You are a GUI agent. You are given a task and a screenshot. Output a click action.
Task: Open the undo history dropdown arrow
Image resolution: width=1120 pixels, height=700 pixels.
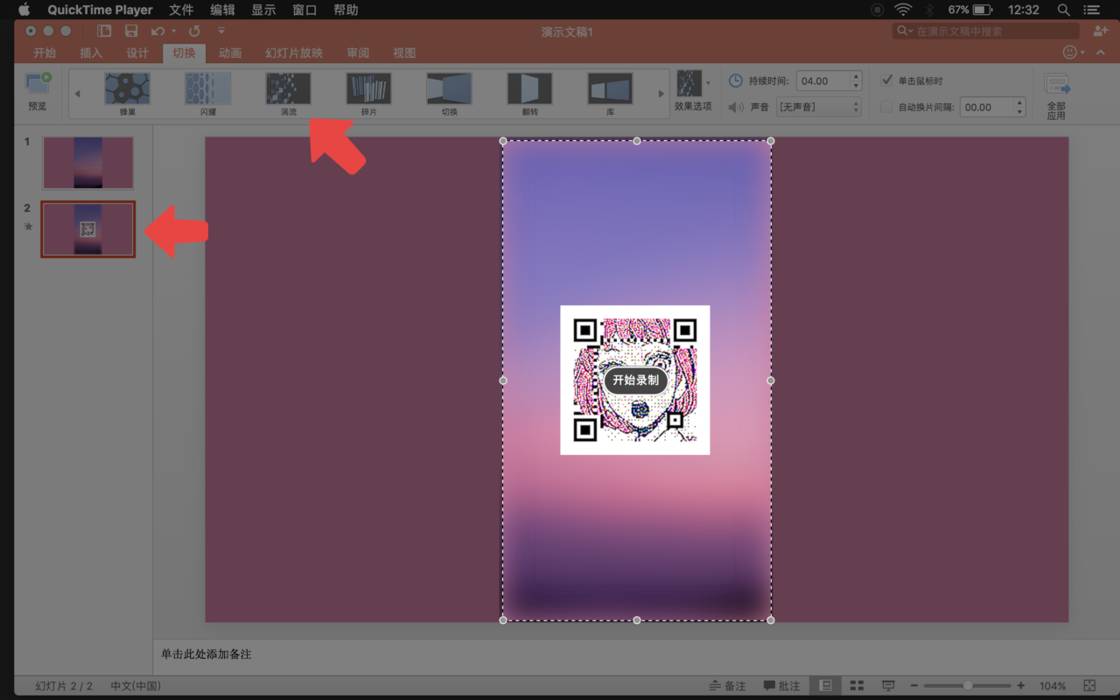pos(174,31)
